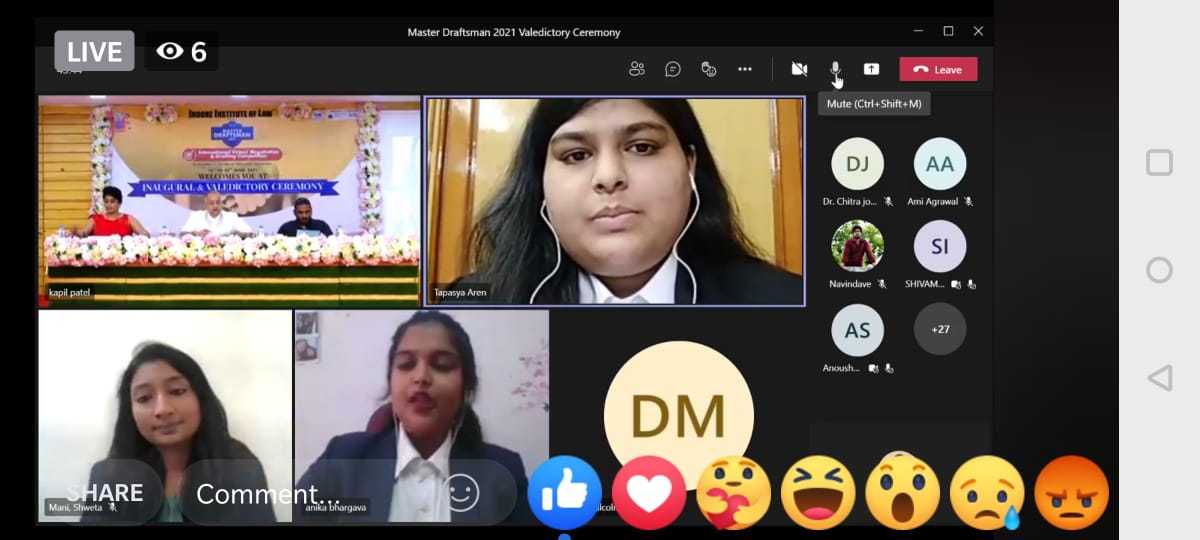This screenshot has height=540, width=1200.
Task: Click the Dr. Chitra jo... name label
Action: tap(850, 201)
